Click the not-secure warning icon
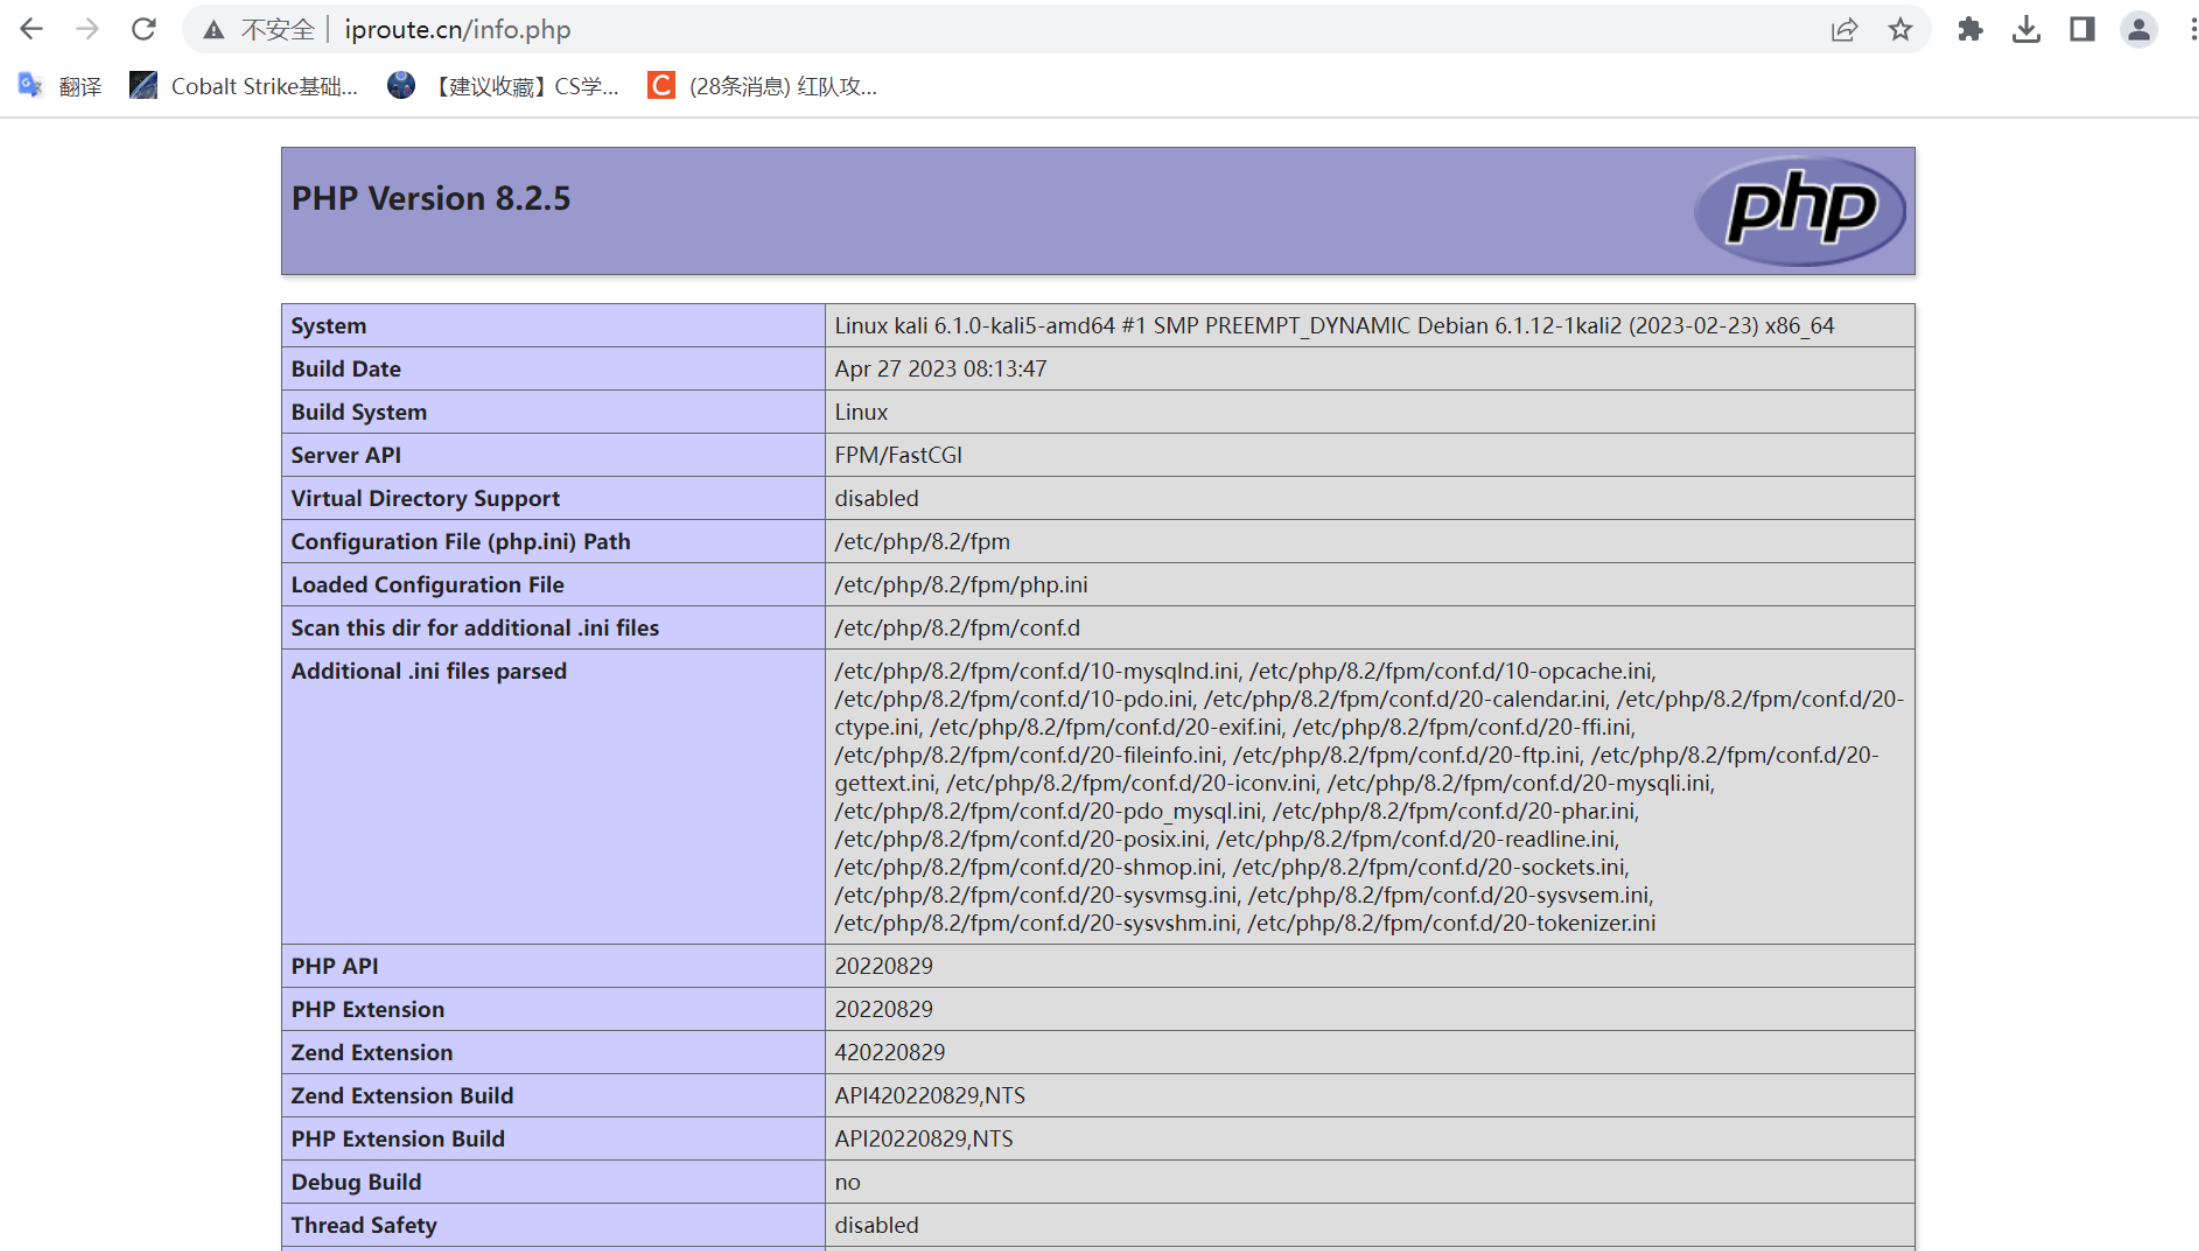This screenshot has width=2199, height=1251. pos(213,30)
